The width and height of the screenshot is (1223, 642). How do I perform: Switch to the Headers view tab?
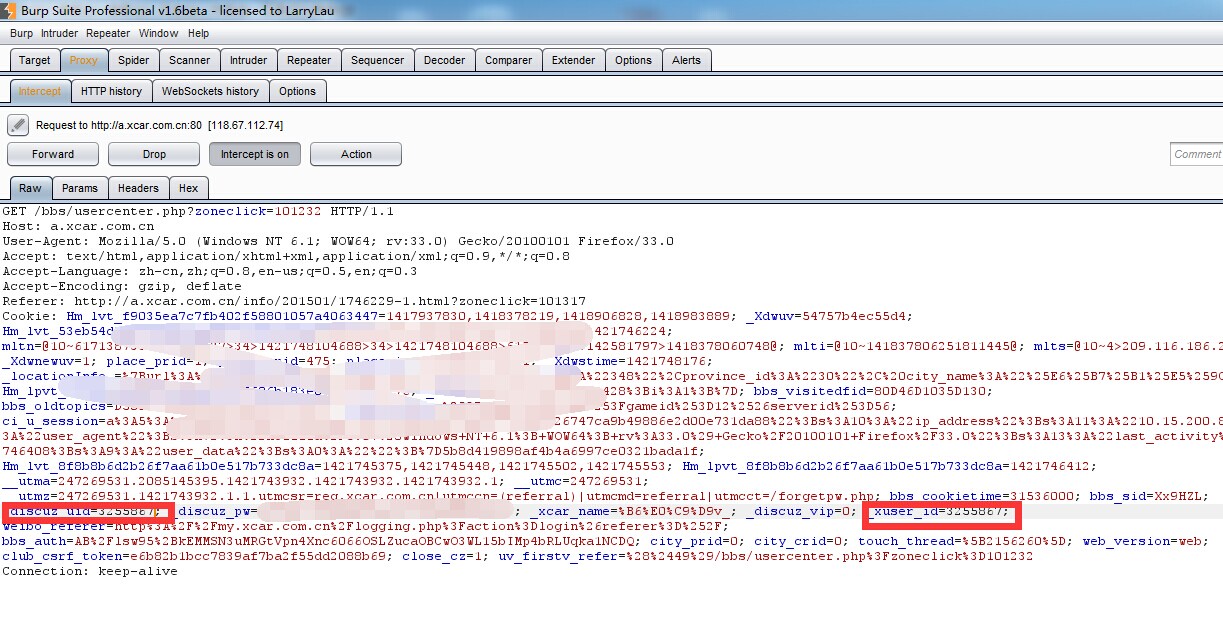pyautogui.click(x=138, y=188)
